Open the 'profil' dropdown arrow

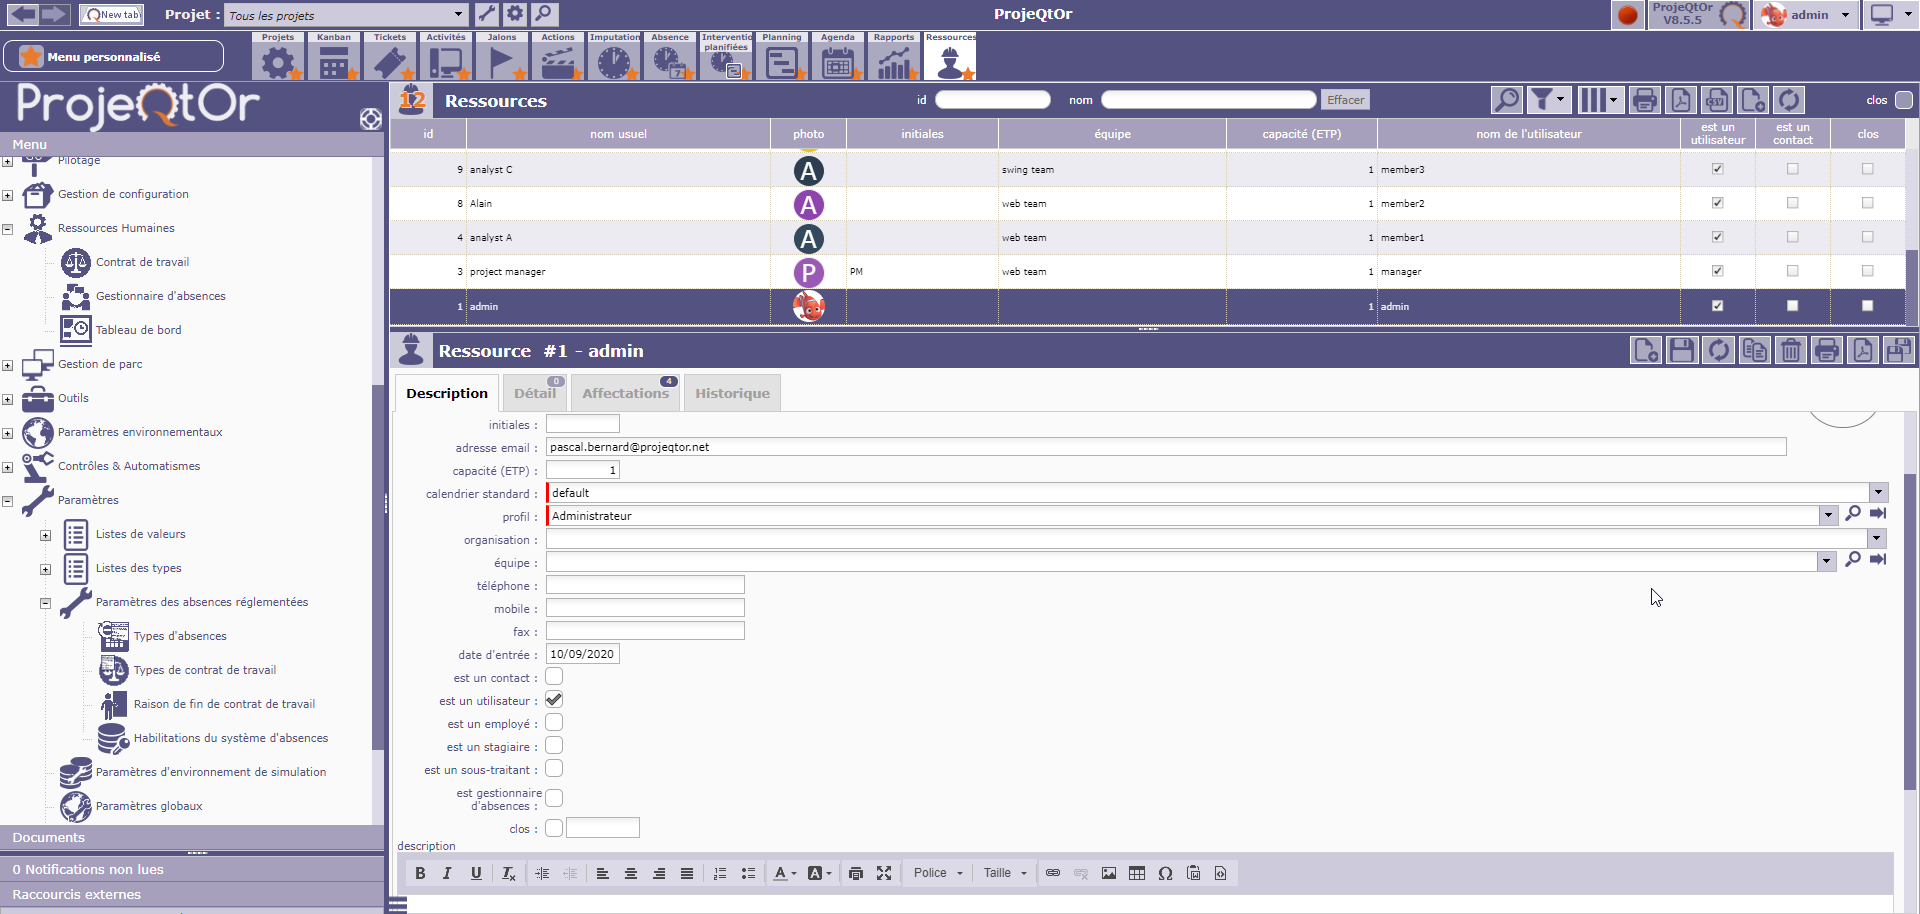[x=1828, y=516]
